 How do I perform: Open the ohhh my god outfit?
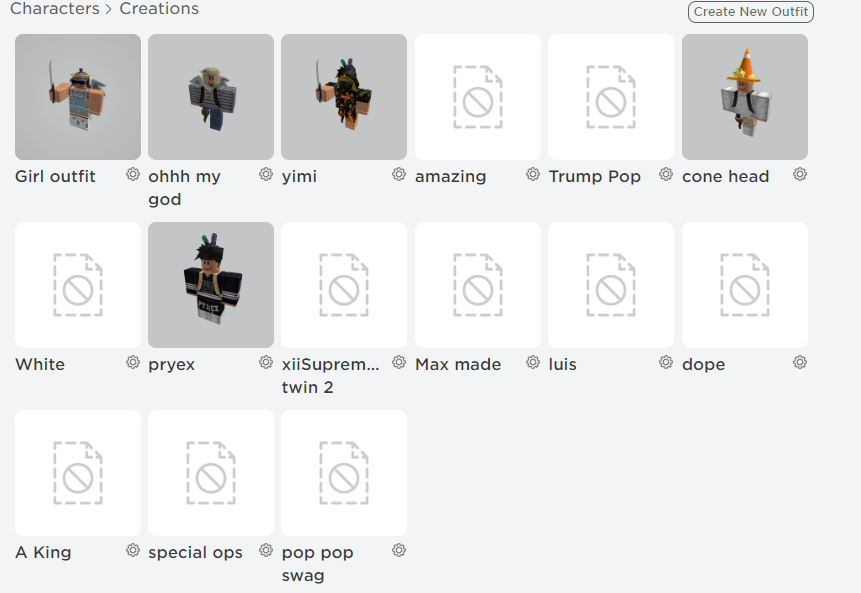click(x=210, y=97)
